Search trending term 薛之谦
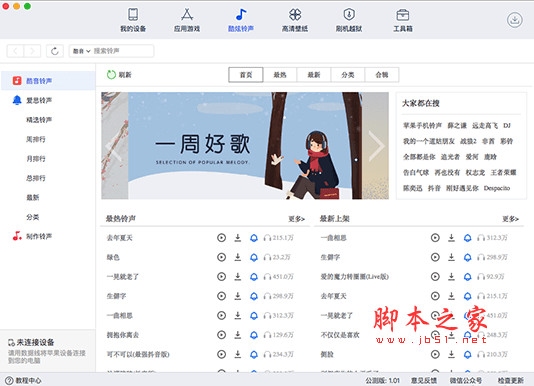534x386 pixels. (x=457, y=125)
